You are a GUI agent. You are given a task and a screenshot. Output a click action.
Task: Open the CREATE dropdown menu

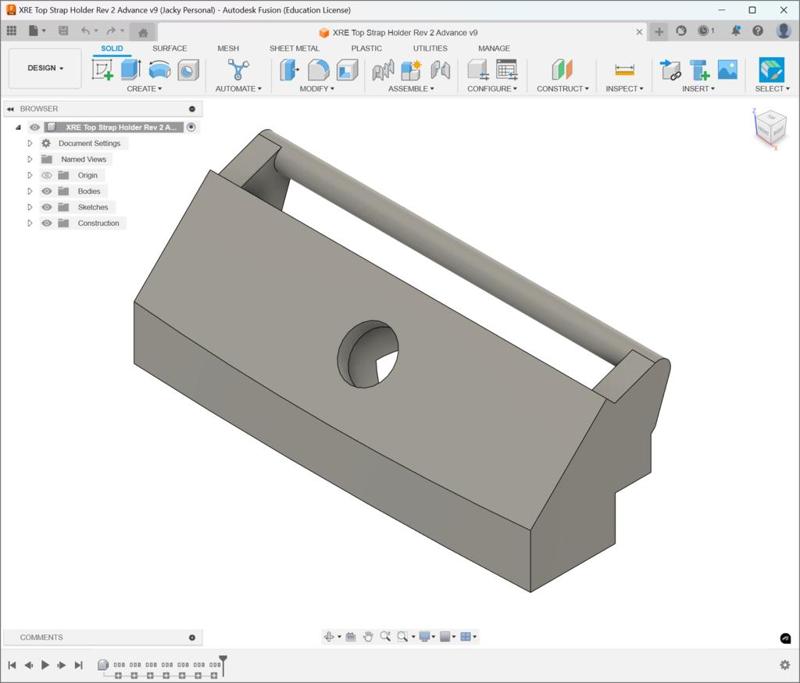144,89
